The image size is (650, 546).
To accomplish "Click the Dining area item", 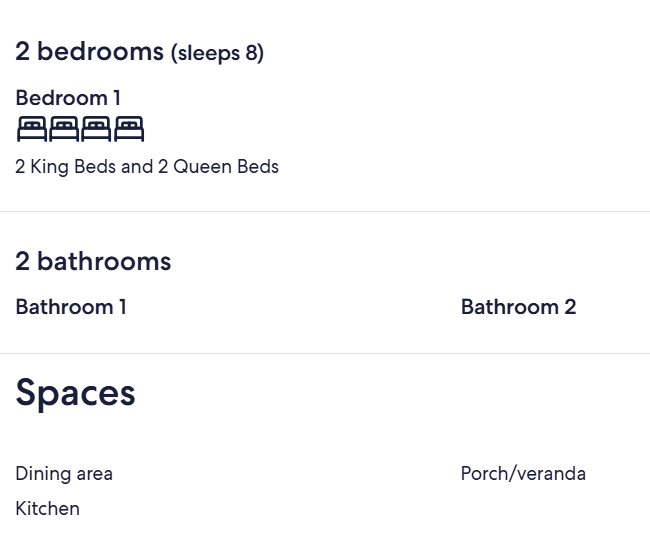I will pyautogui.click(x=64, y=473).
